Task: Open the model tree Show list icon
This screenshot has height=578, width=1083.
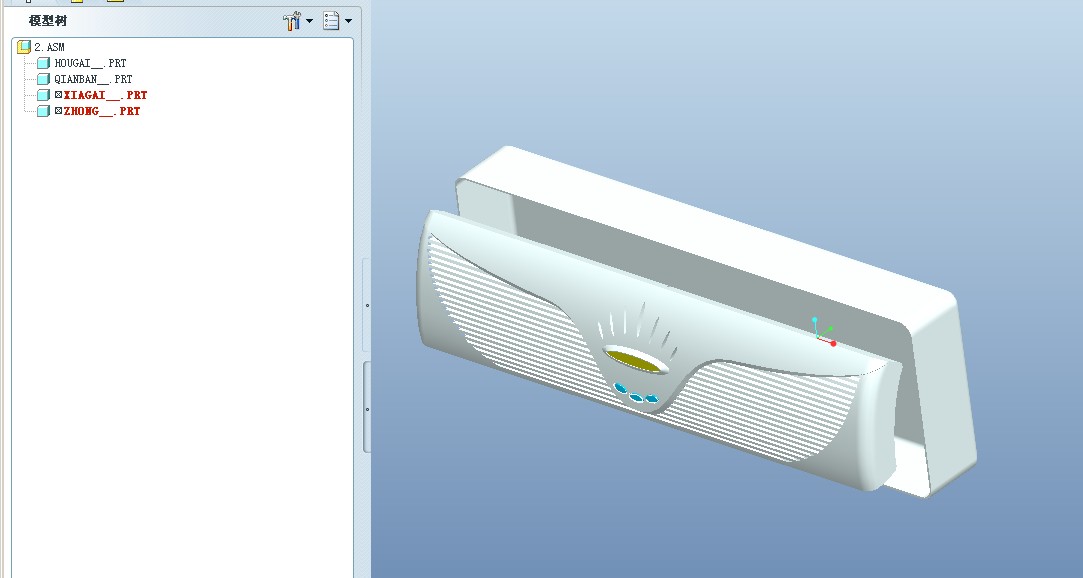Action: pyautogui.click(x=332, y=21)
